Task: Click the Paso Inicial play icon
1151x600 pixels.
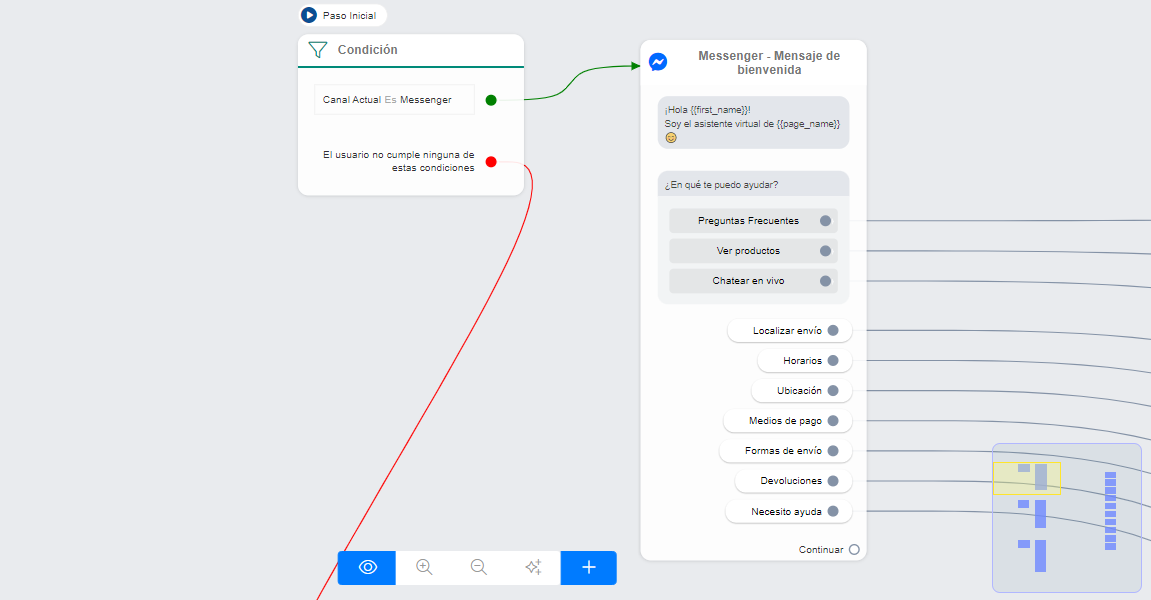Action: coord(310,15)
